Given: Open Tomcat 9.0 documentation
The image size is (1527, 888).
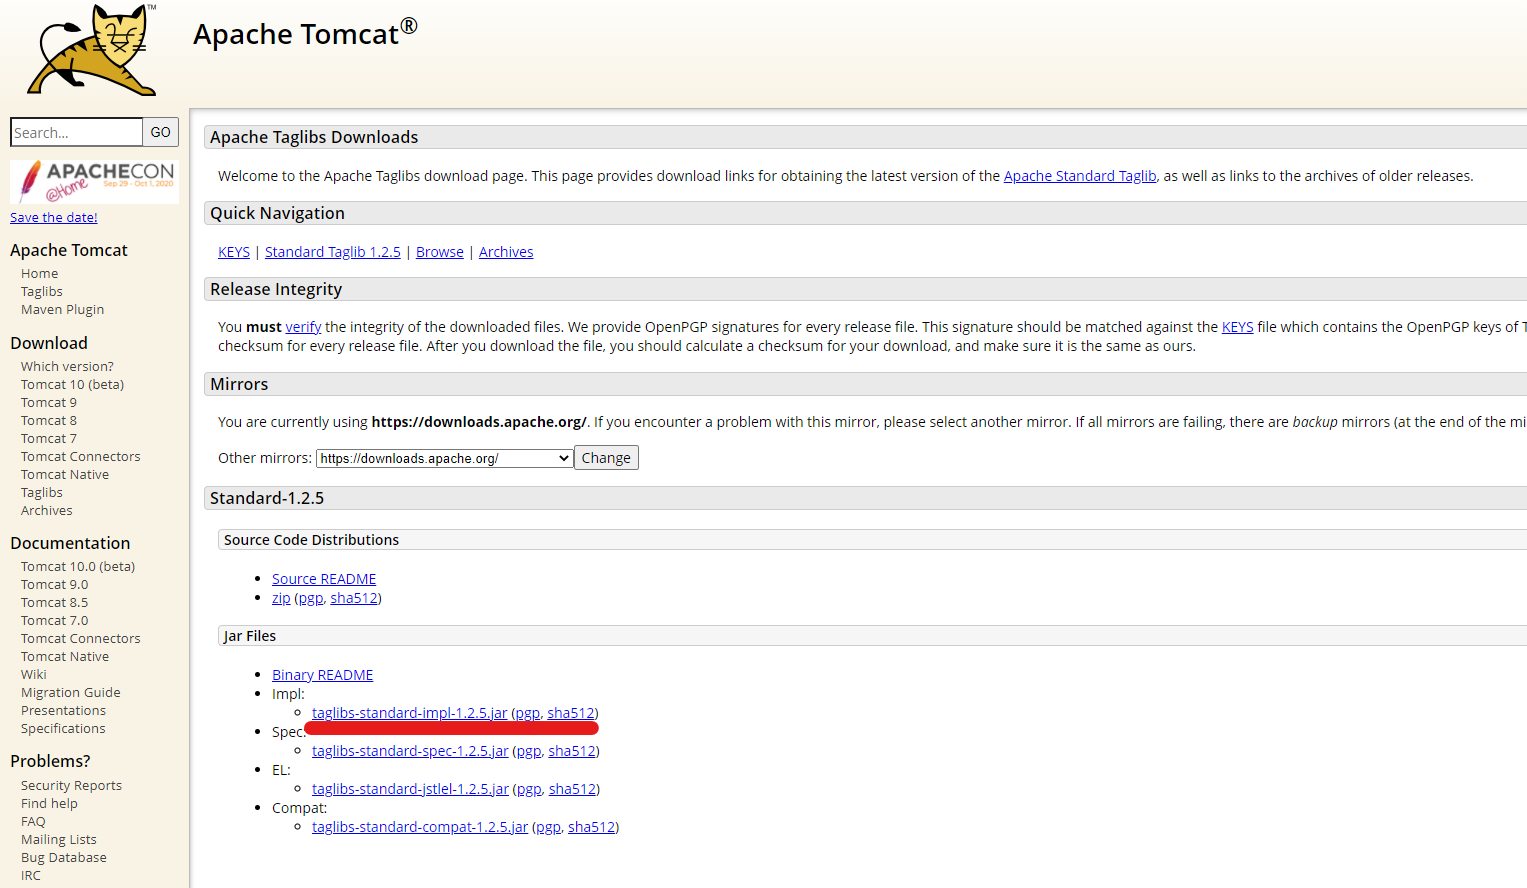Looking at the screenshot, I should [x=54, y=584].
